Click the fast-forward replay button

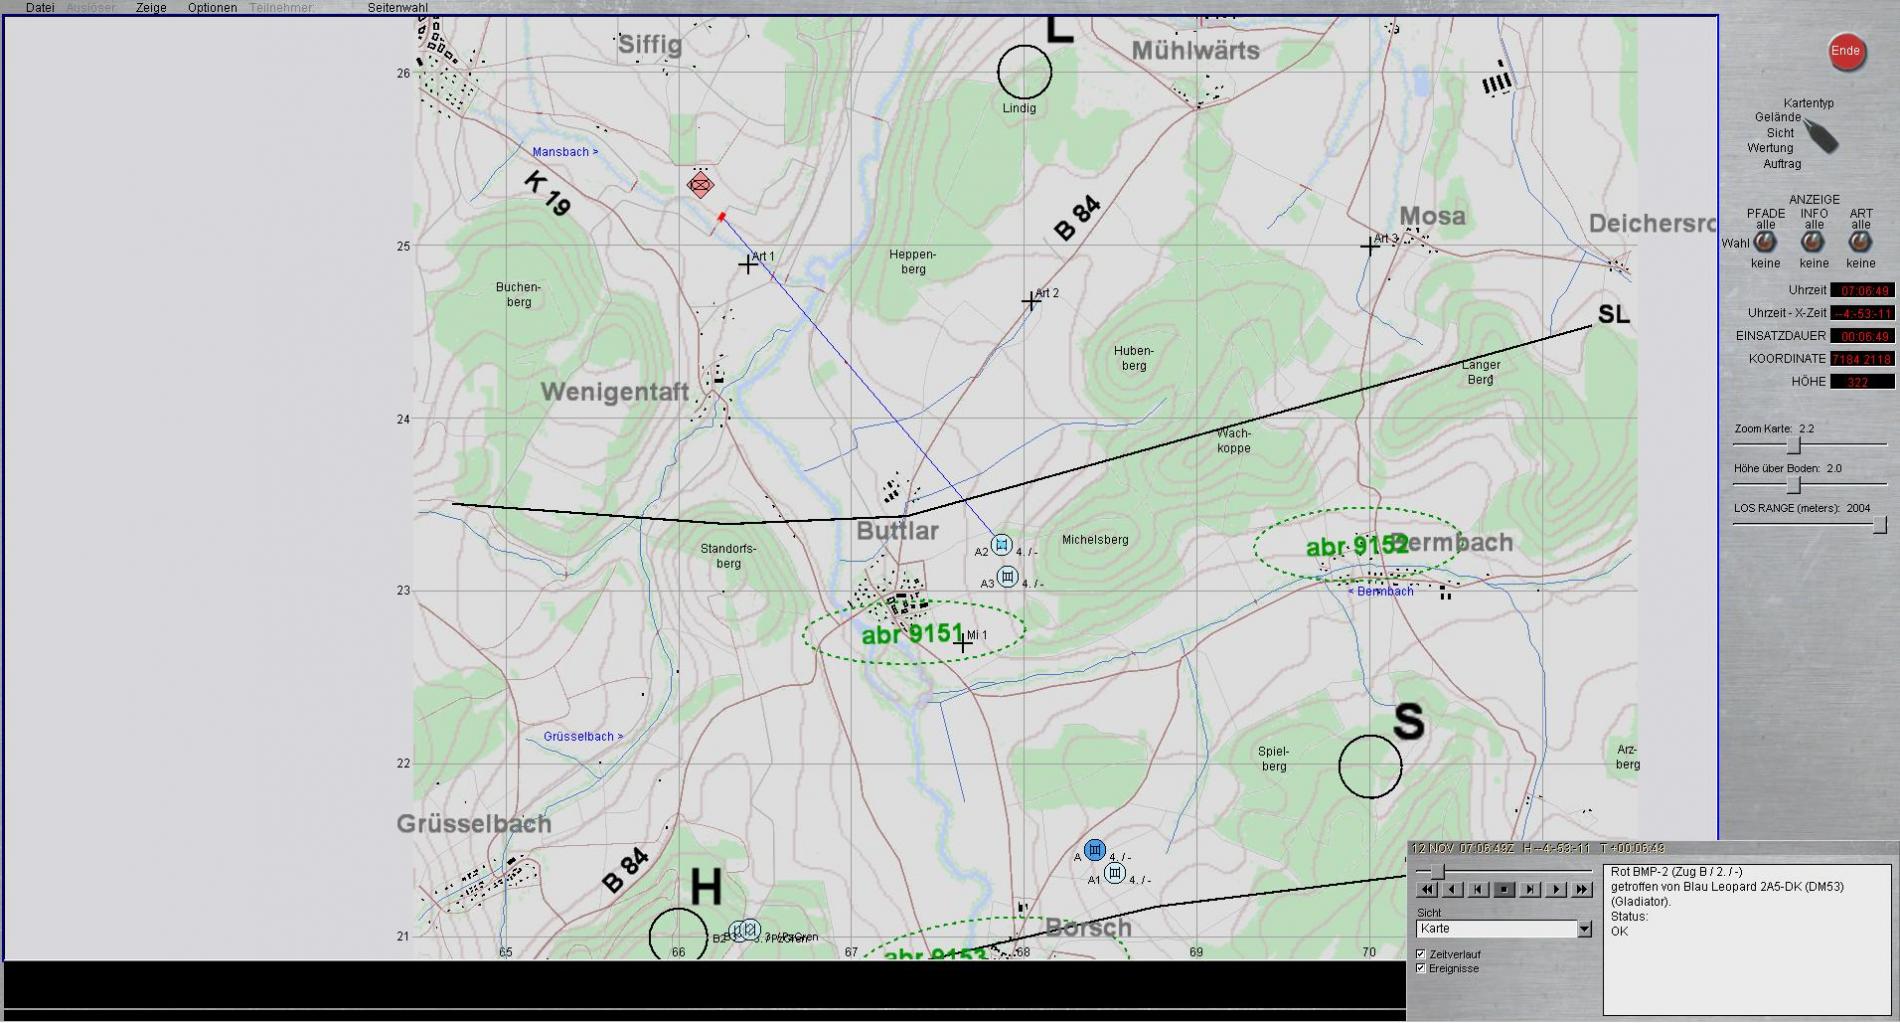tap(1581, 889)
